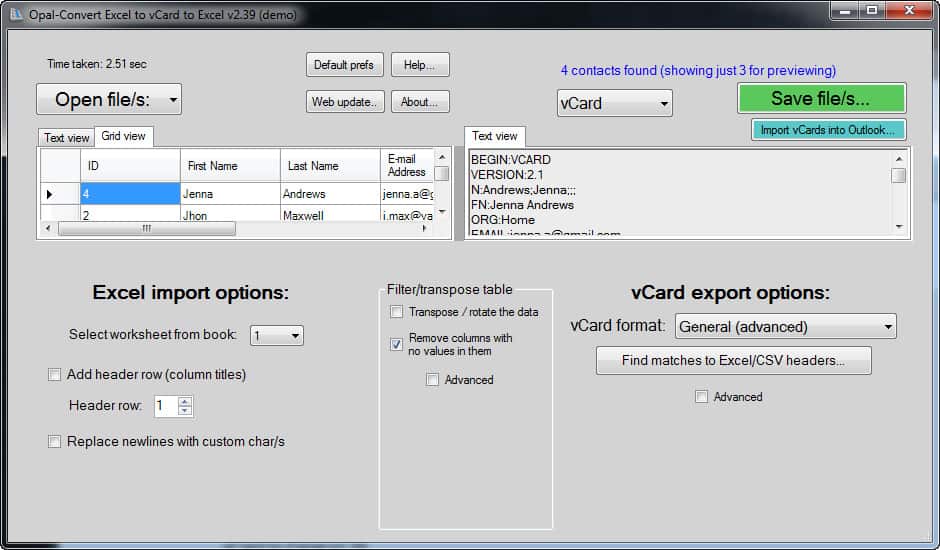Click the Opal-Convert app icon in title bar
This screenshot has height=550, width=940.
16,13
